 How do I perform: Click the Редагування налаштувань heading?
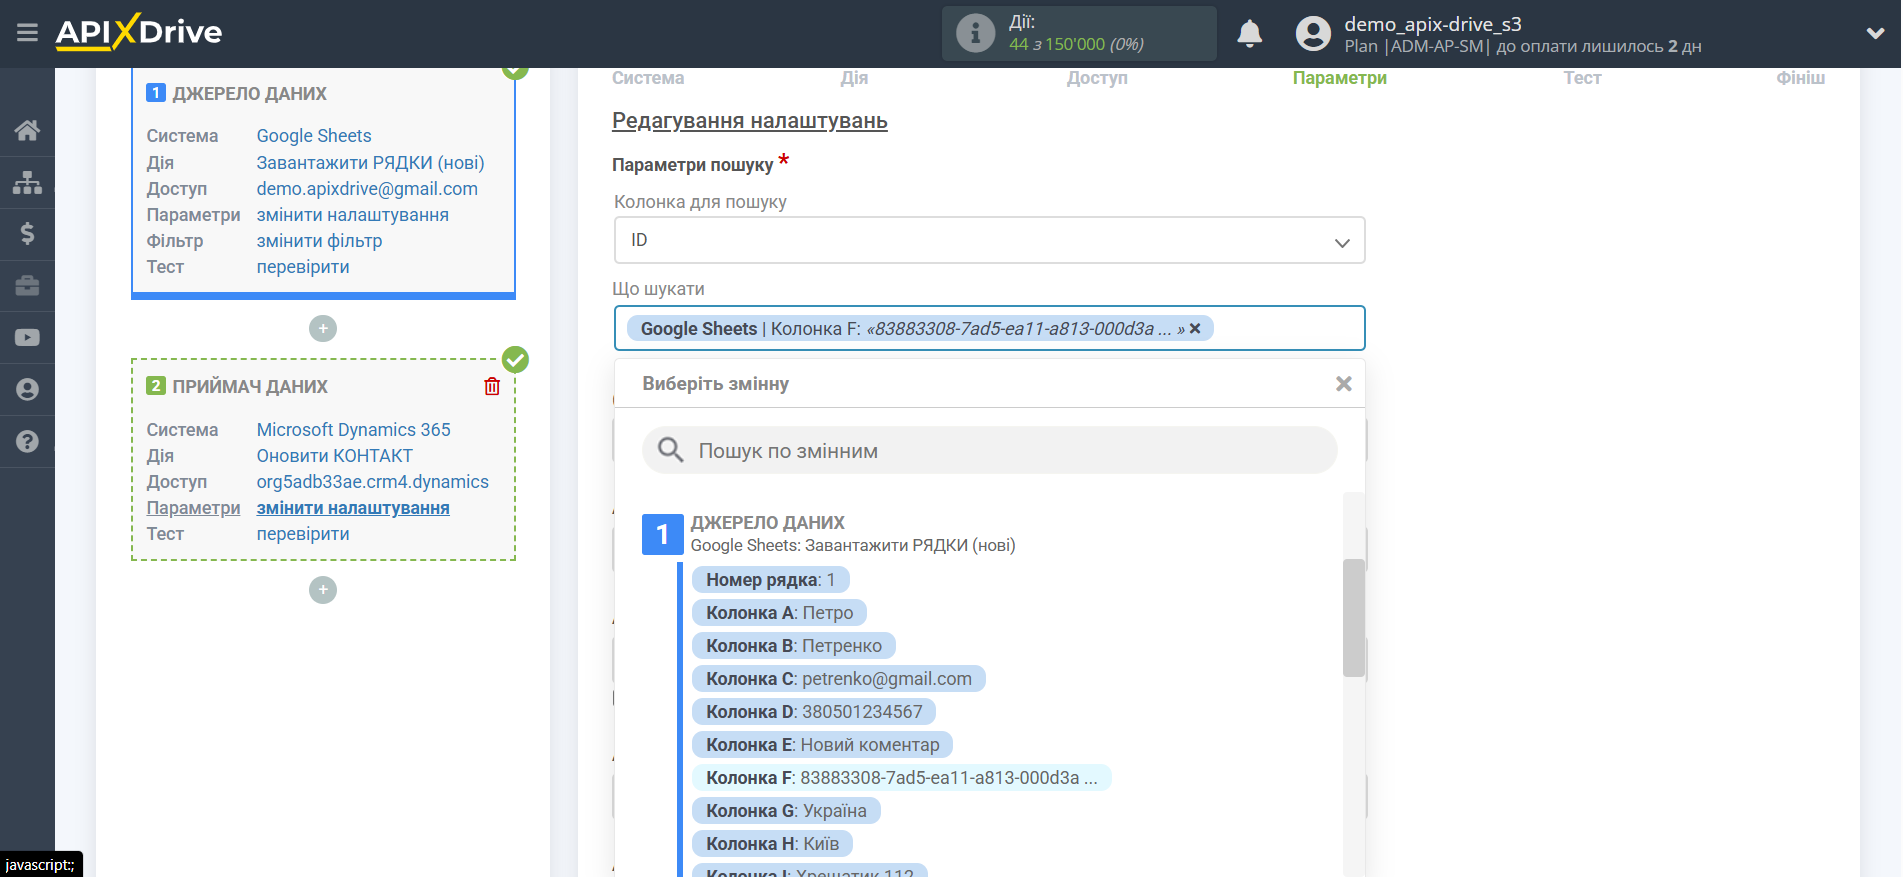pos(750,121)
